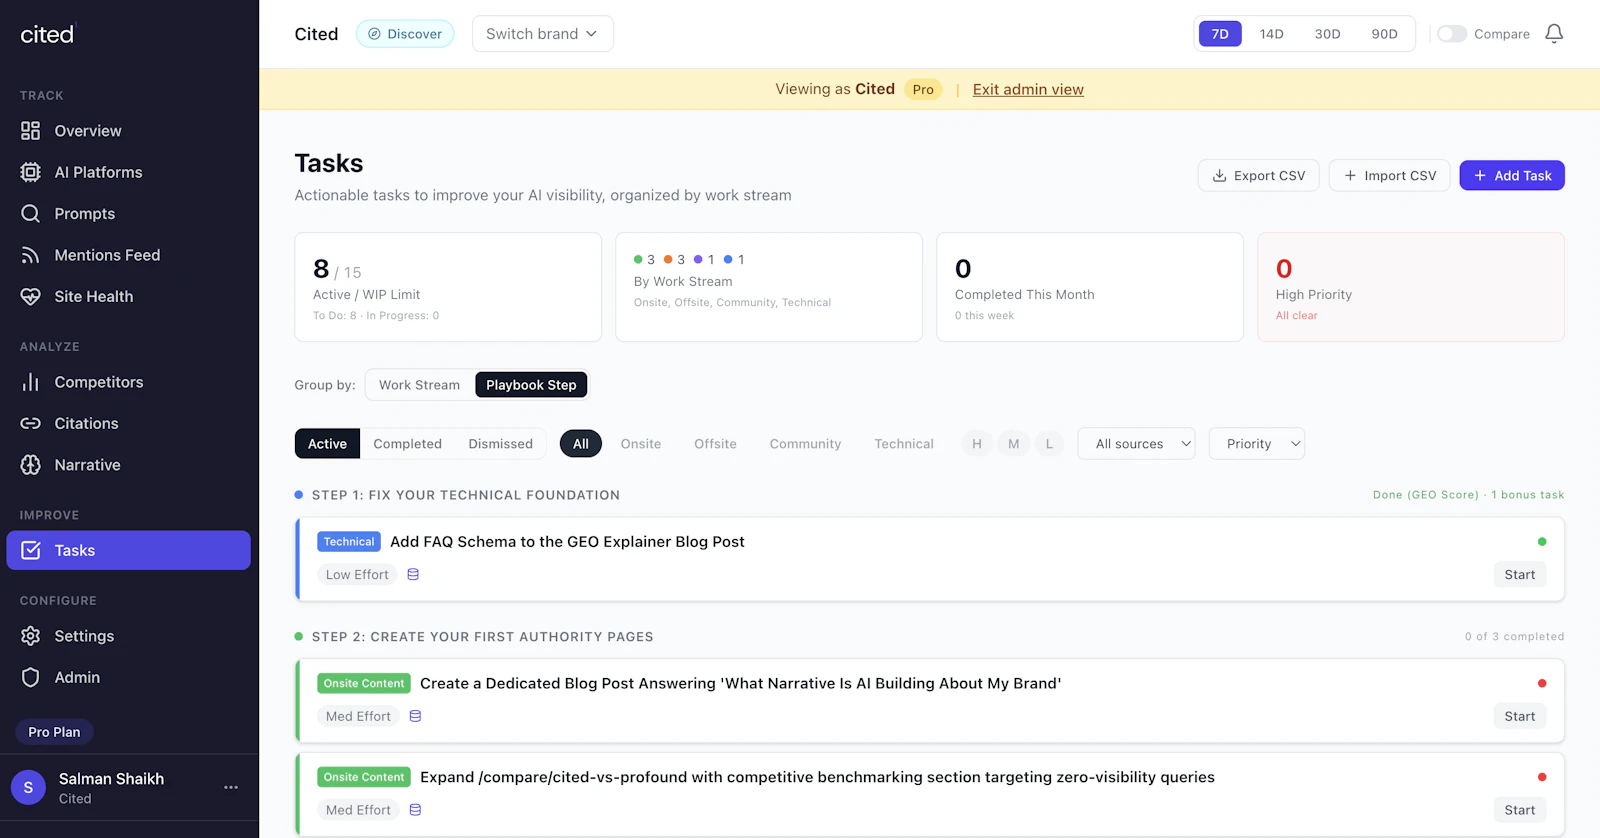This screenshot has height=838, width=1600.
Task: Click the Citations link icon
Action: pyautogui.click(x=31, y=424)
